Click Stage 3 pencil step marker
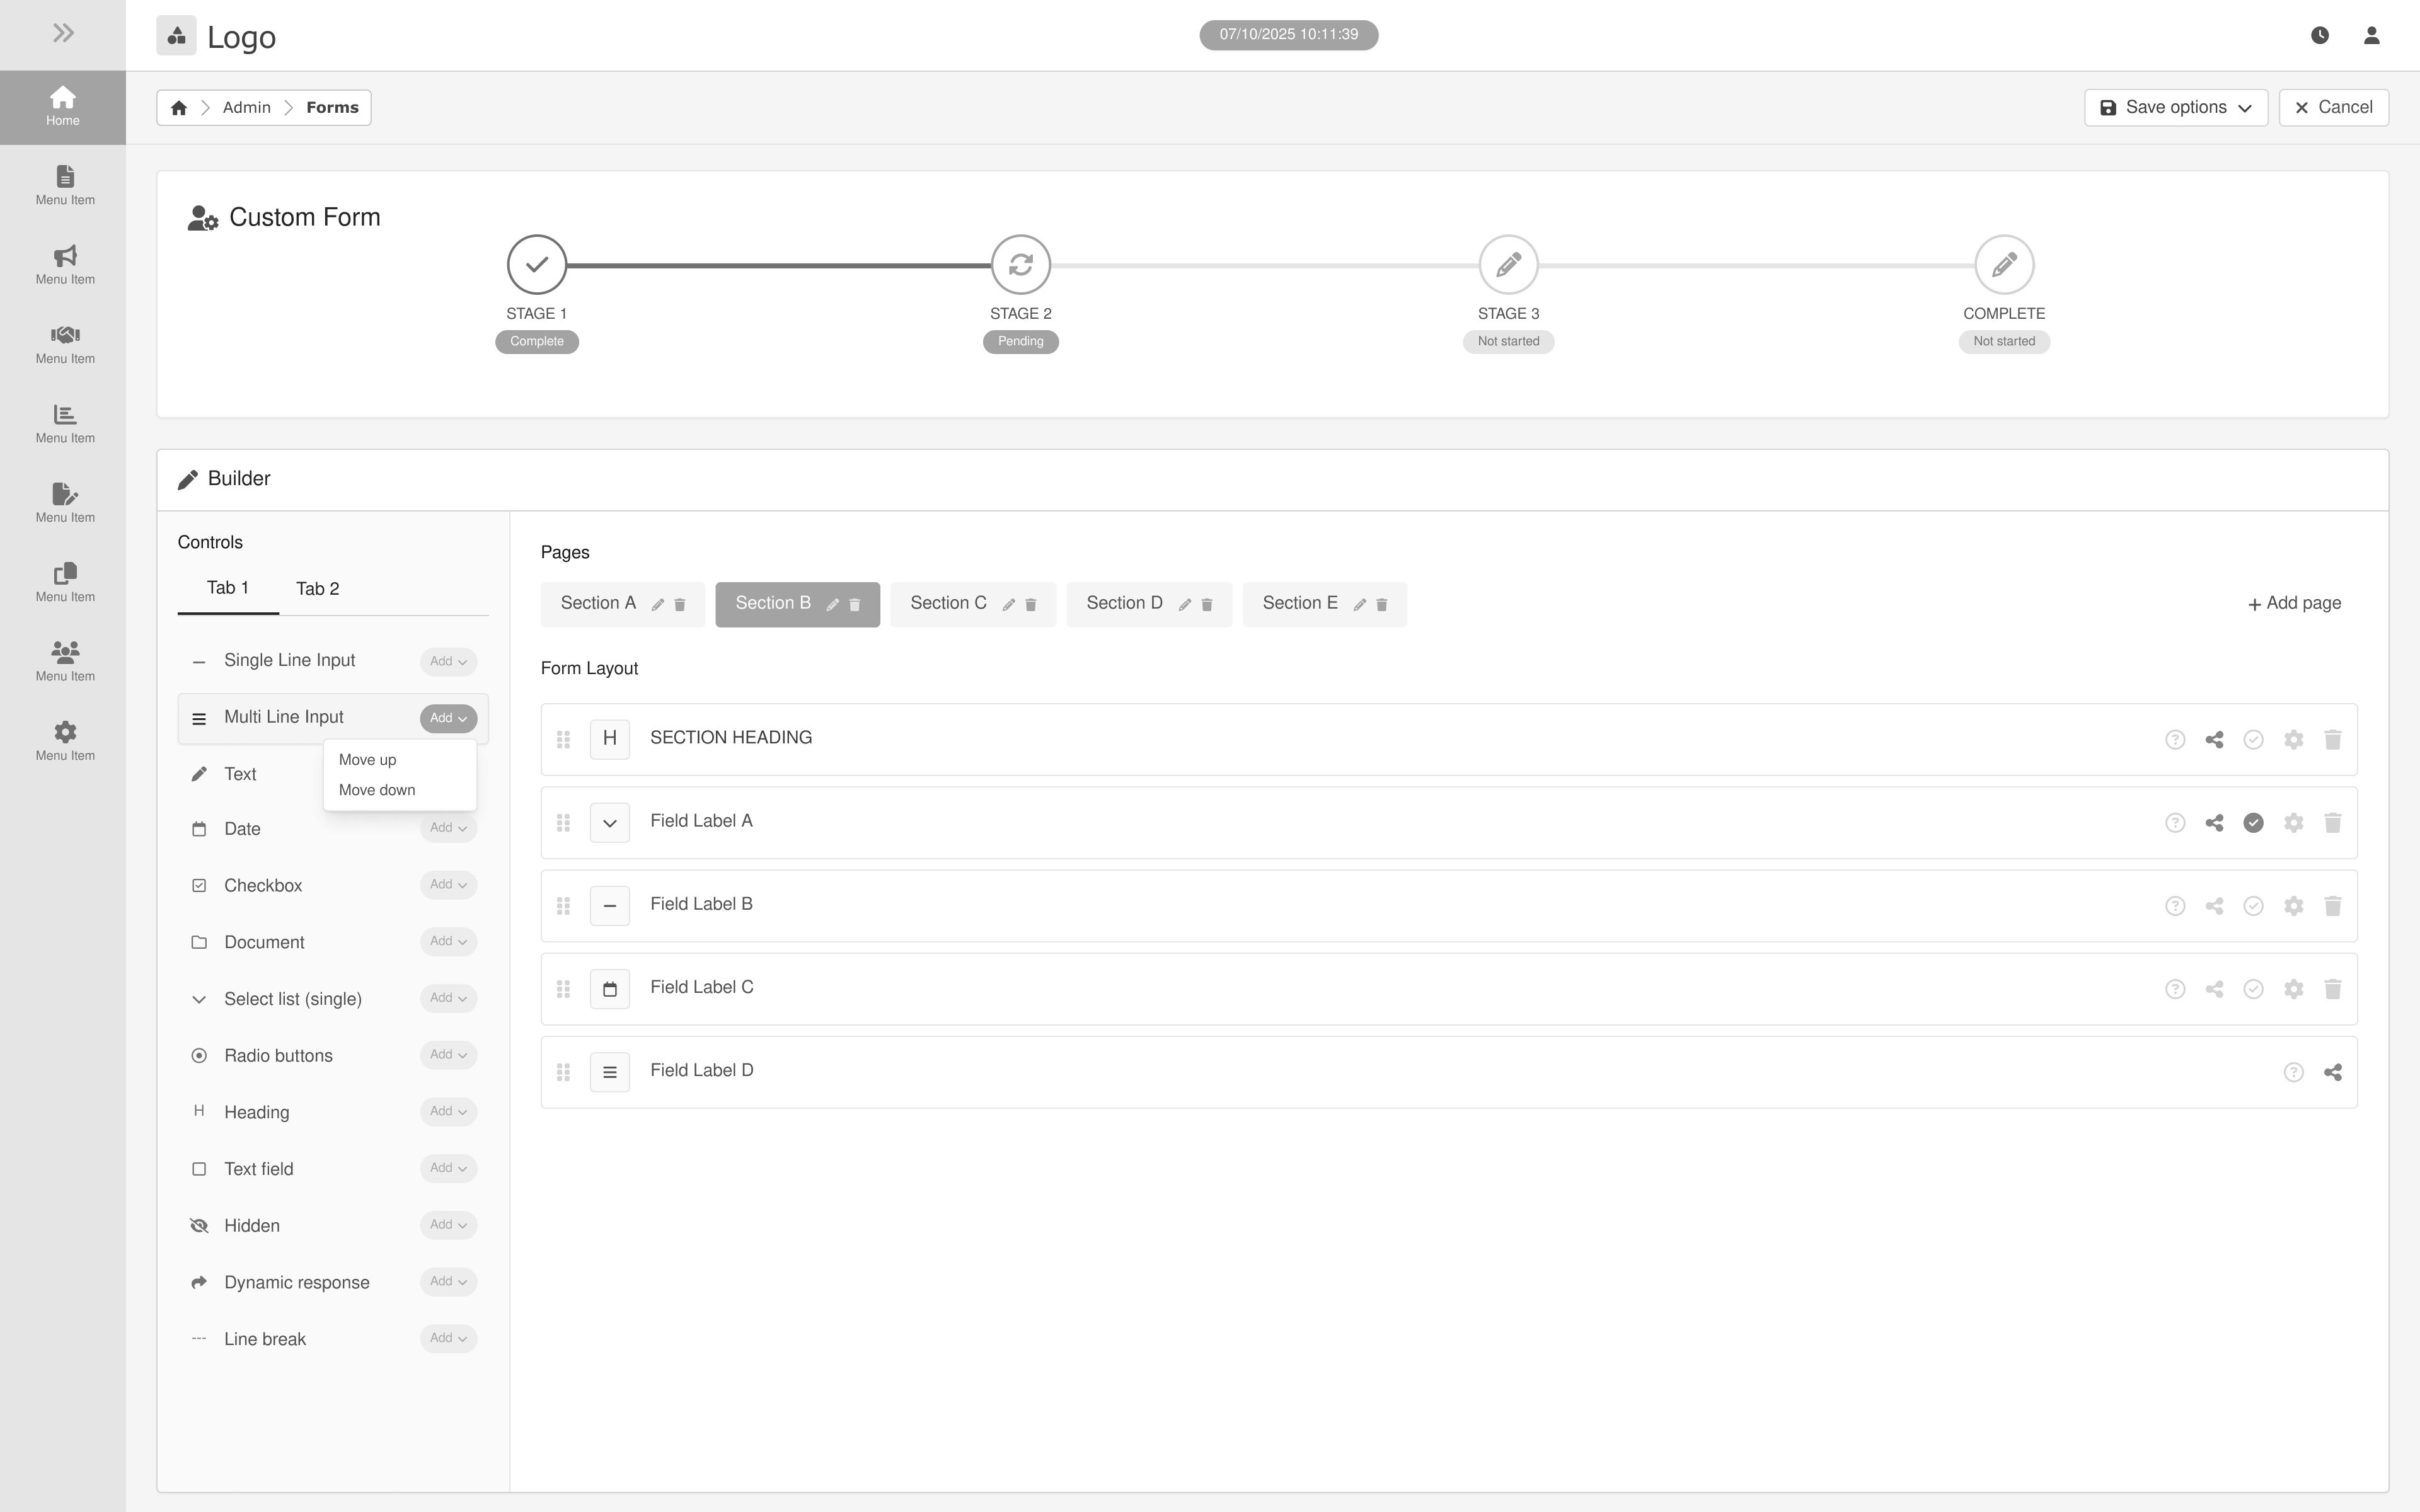 pyautogui.click(x=1508, y=265)
